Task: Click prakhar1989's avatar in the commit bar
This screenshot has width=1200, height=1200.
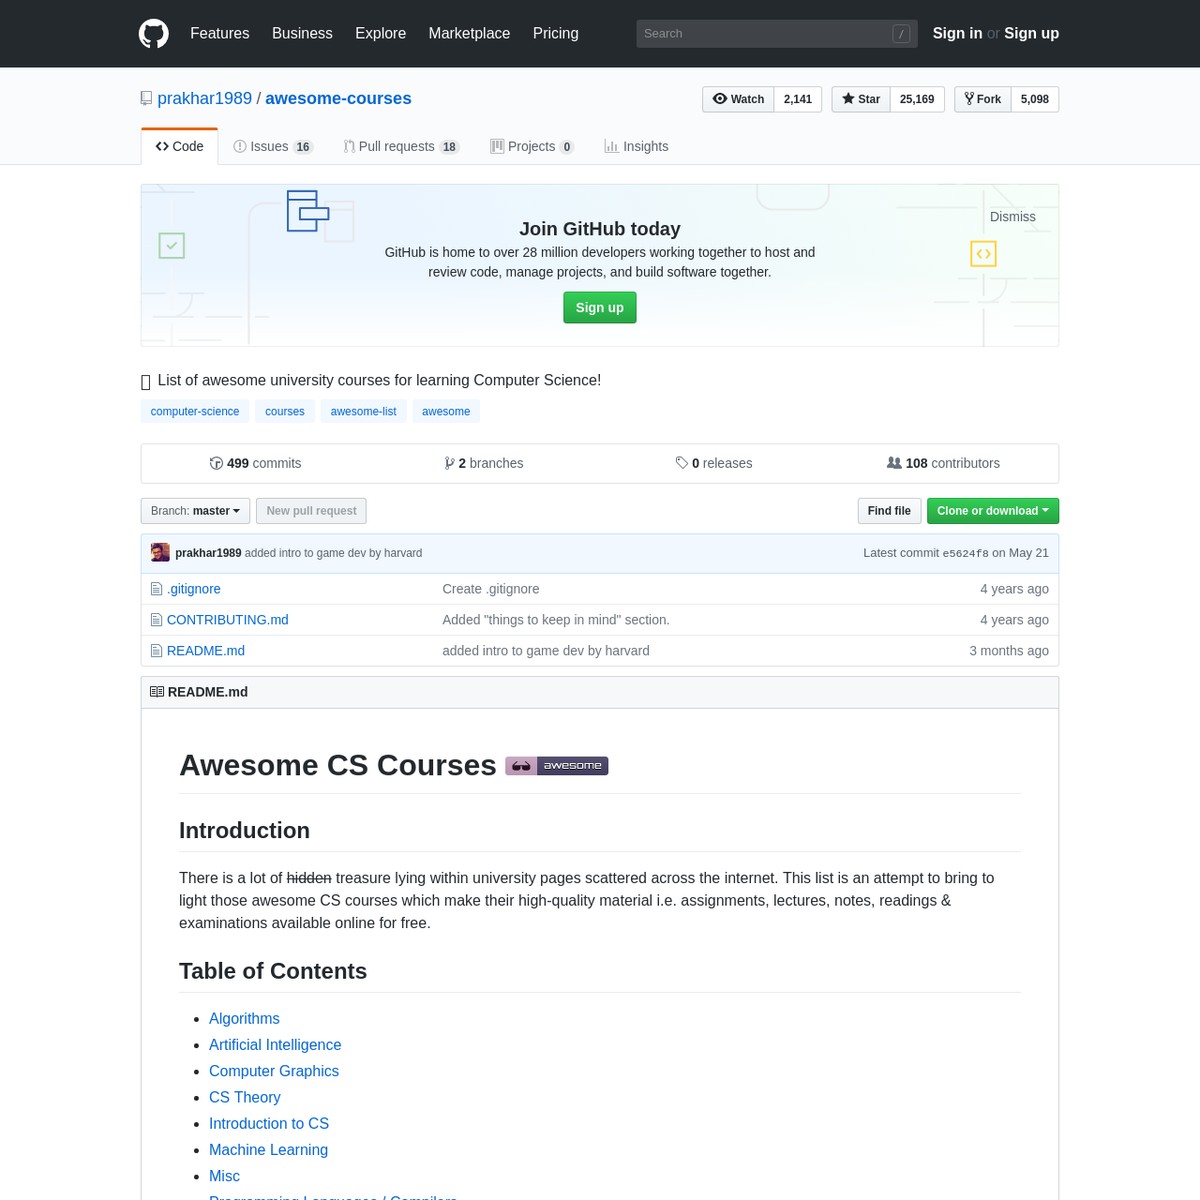Action: point(160,553)
